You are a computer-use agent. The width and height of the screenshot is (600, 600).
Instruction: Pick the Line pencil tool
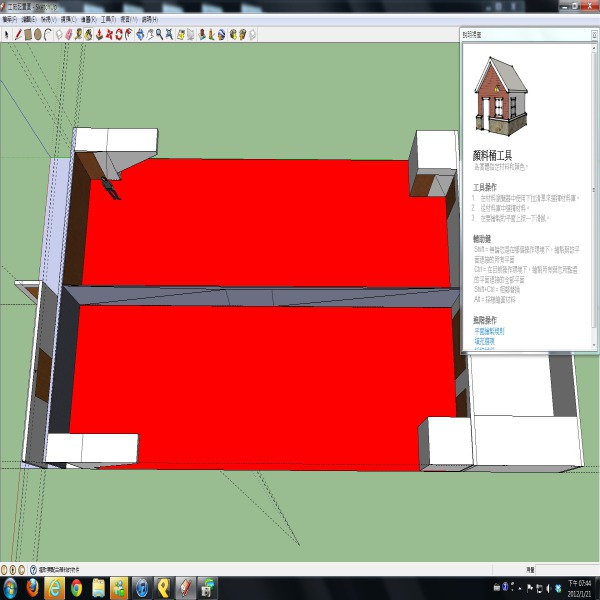click(17, 34)
